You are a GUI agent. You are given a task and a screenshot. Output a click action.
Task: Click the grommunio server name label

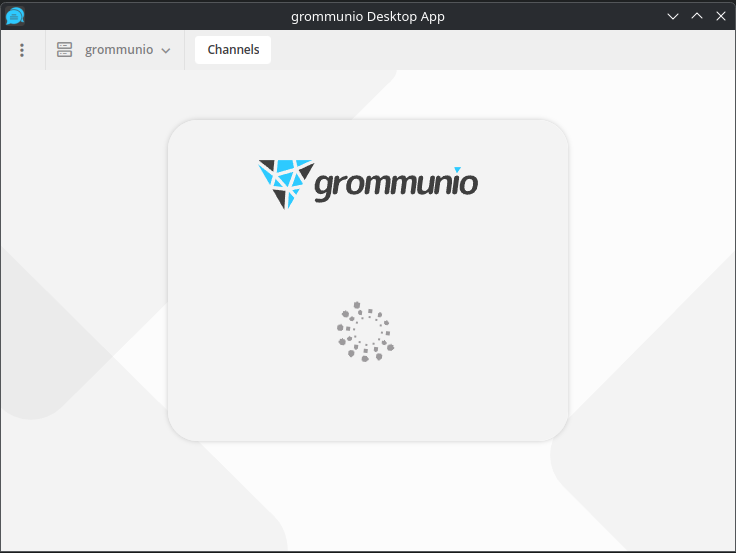click(118, 50)
